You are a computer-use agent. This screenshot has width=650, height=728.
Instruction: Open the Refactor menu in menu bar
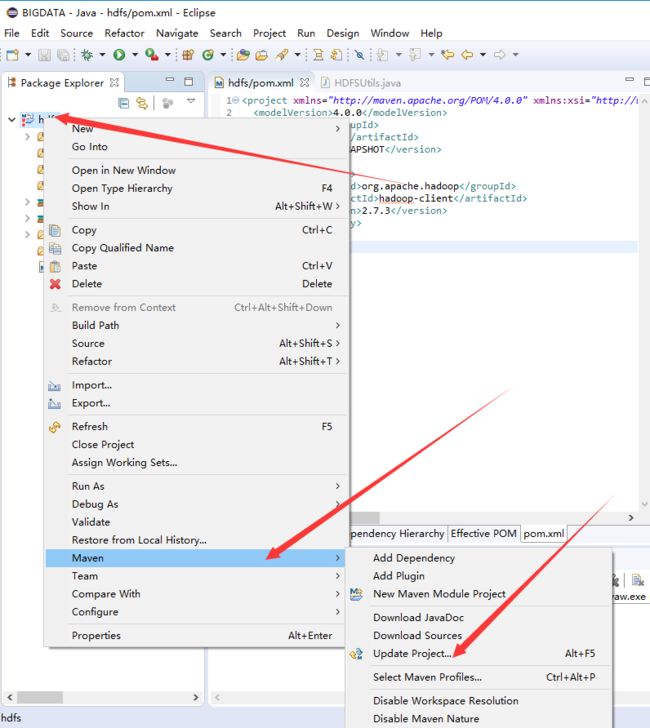click(124, 33)
